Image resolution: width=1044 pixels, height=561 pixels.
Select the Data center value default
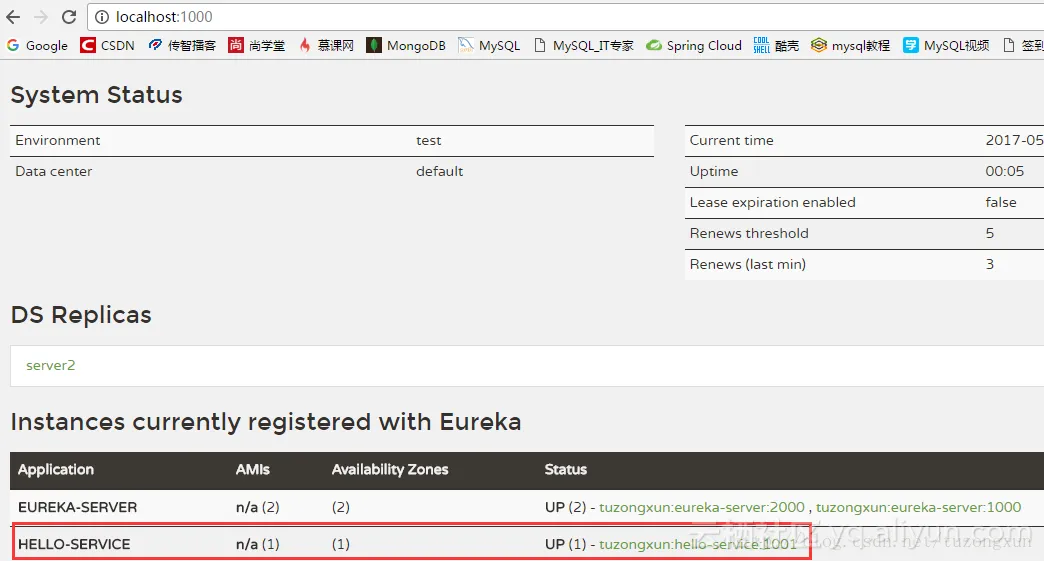pyautogui.click(x=439, y=171)
